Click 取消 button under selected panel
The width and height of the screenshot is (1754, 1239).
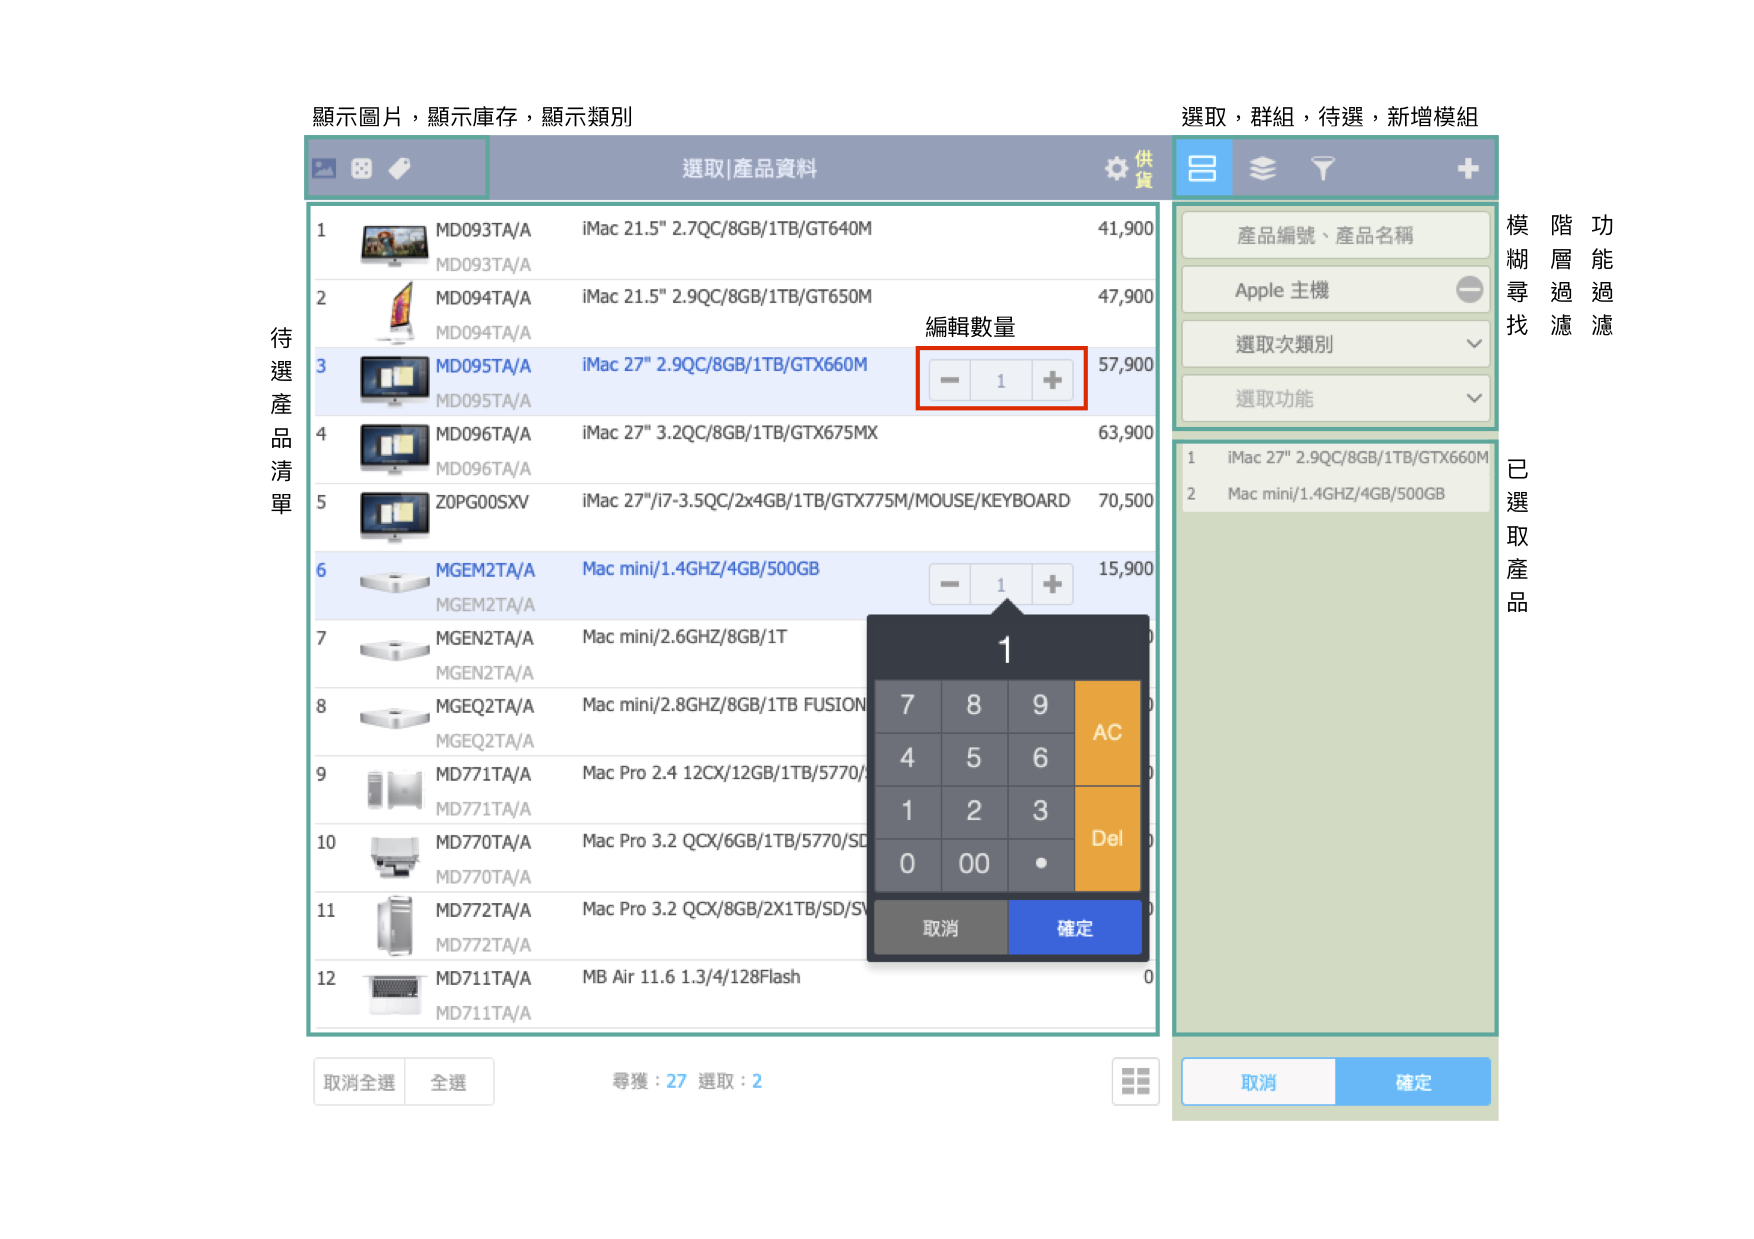tap(1259, 1082)
